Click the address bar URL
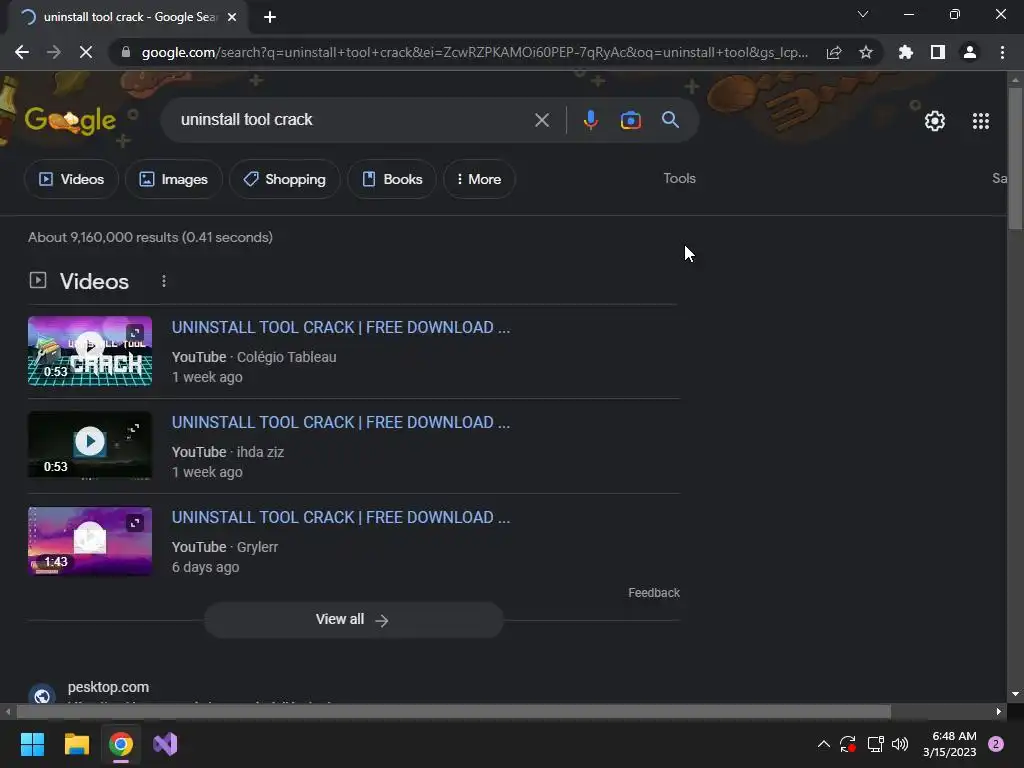1024x768 pixels. 475,52
